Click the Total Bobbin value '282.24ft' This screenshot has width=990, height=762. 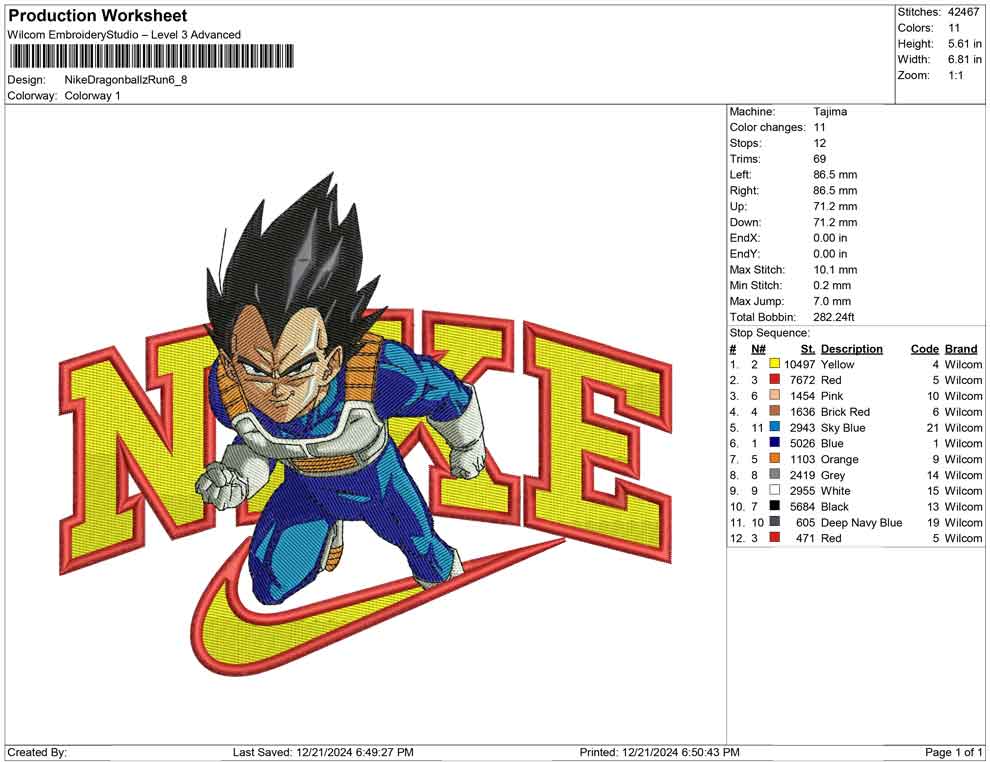833,317
